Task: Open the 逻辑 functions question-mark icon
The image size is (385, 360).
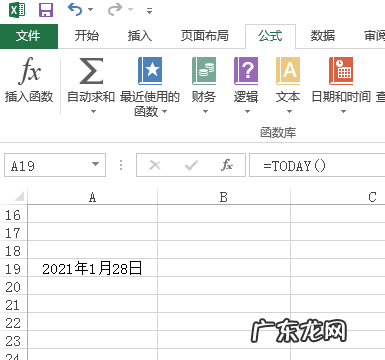Action: [246, 71]
